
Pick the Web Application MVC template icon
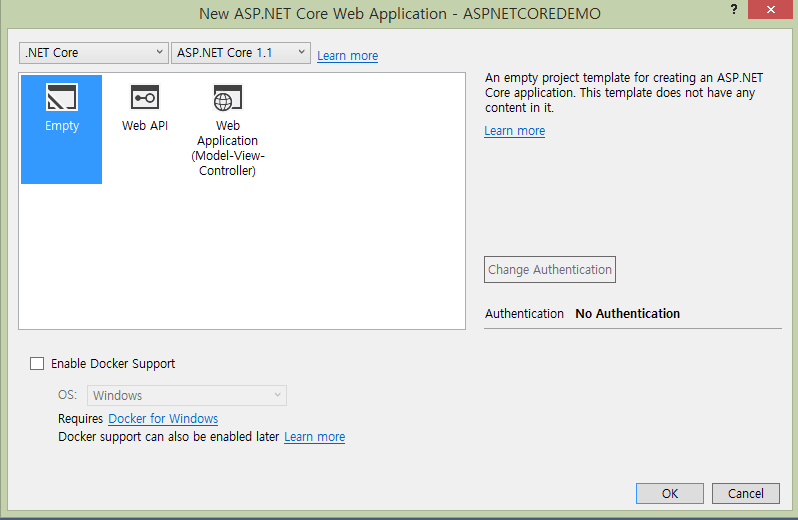pos(227,97)
